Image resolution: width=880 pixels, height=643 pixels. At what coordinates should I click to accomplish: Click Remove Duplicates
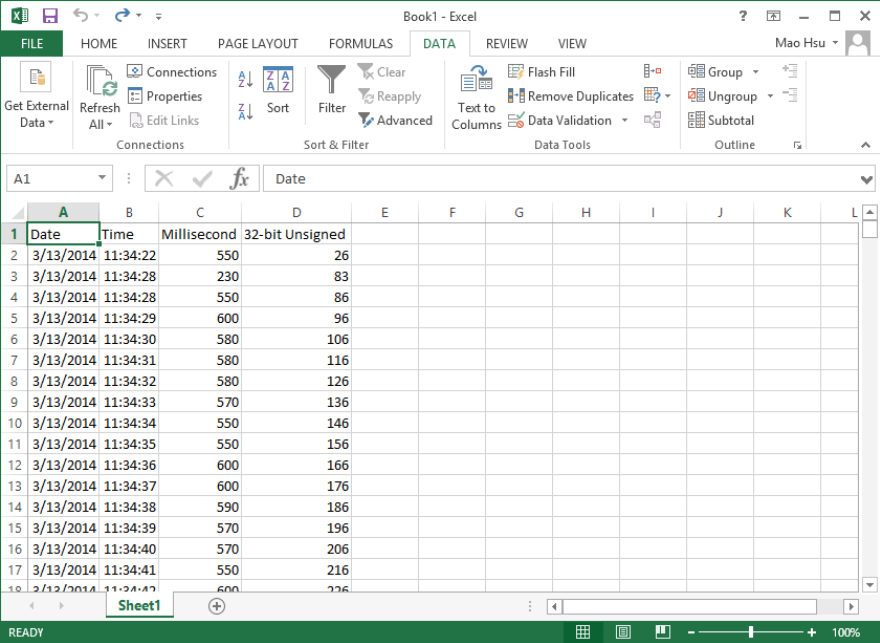(x=571, y=96)
